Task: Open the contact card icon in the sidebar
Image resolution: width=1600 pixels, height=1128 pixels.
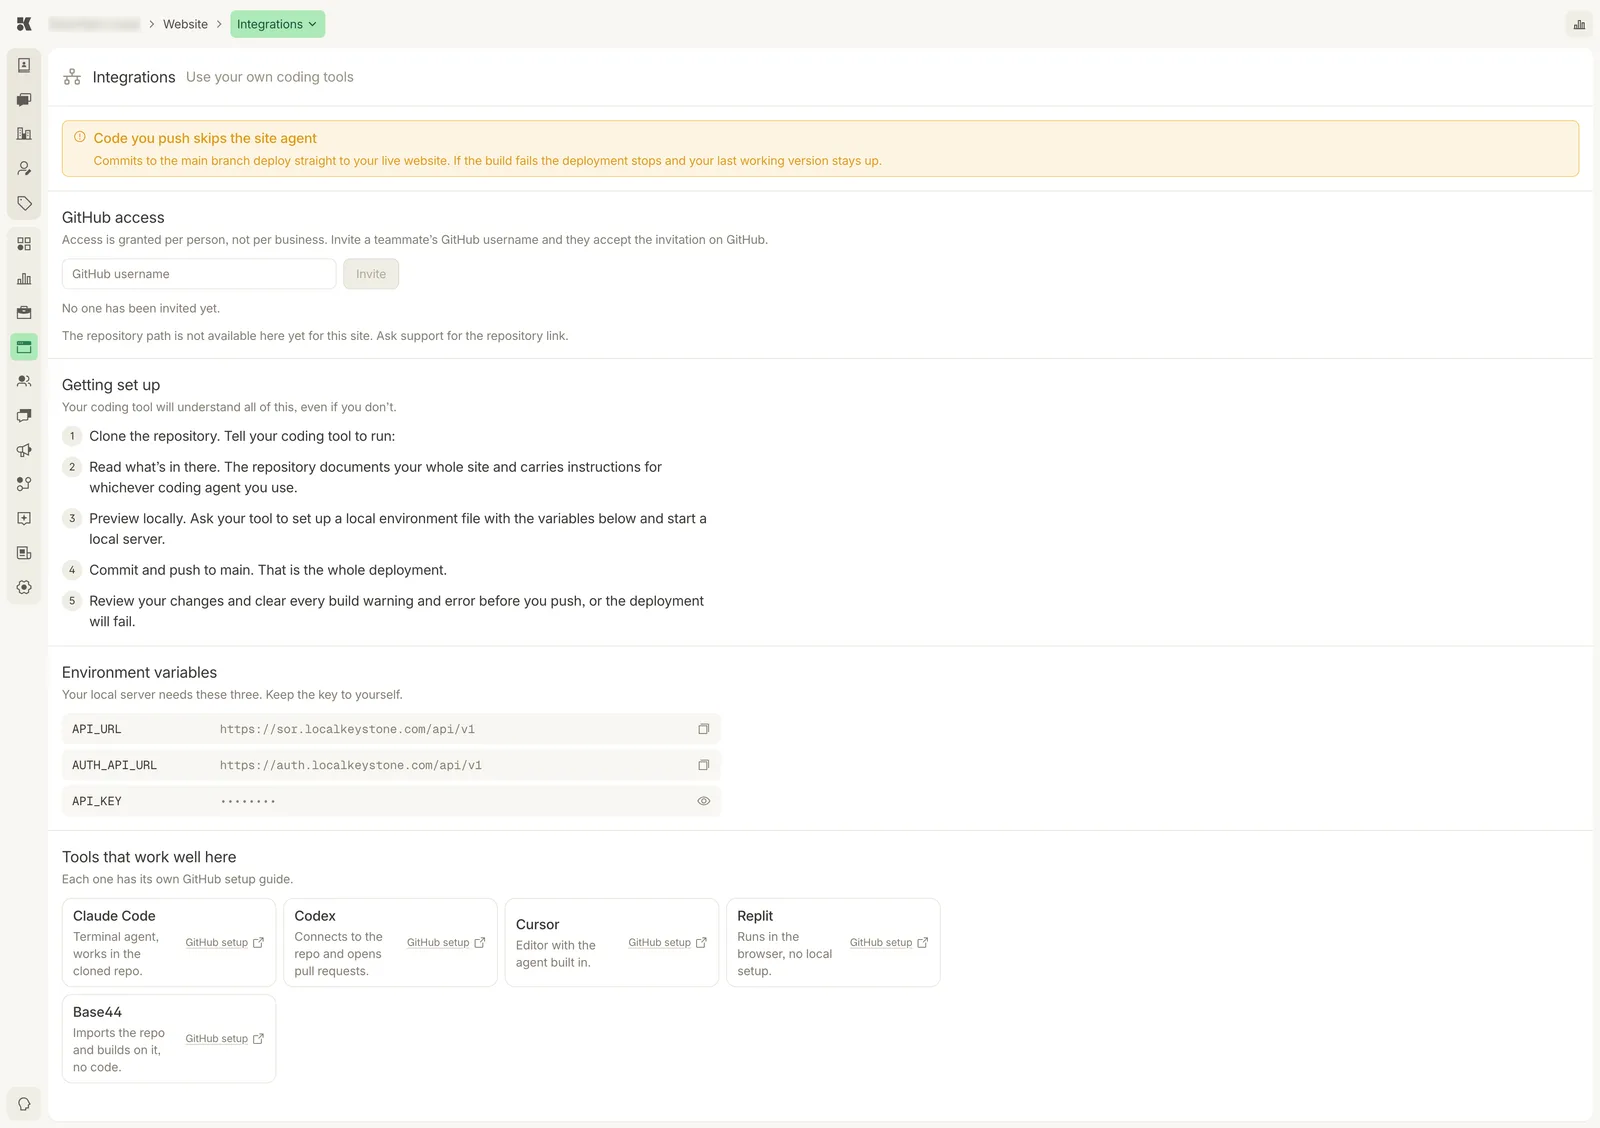Action: (x=24, y=65)
